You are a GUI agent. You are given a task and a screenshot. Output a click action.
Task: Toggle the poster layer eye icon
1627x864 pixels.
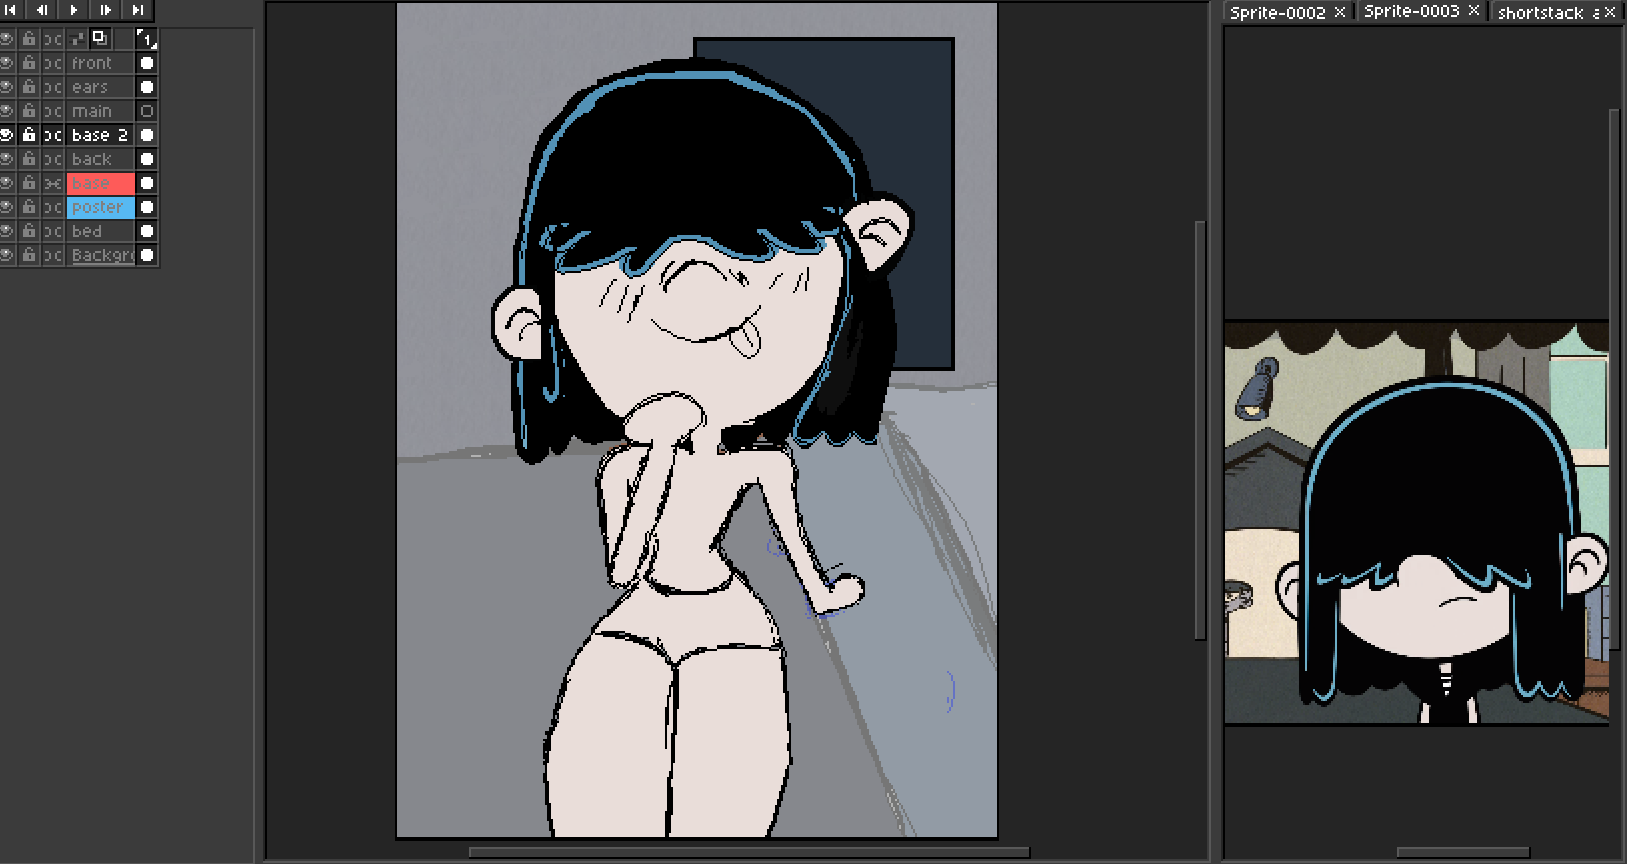pos(7,207)
